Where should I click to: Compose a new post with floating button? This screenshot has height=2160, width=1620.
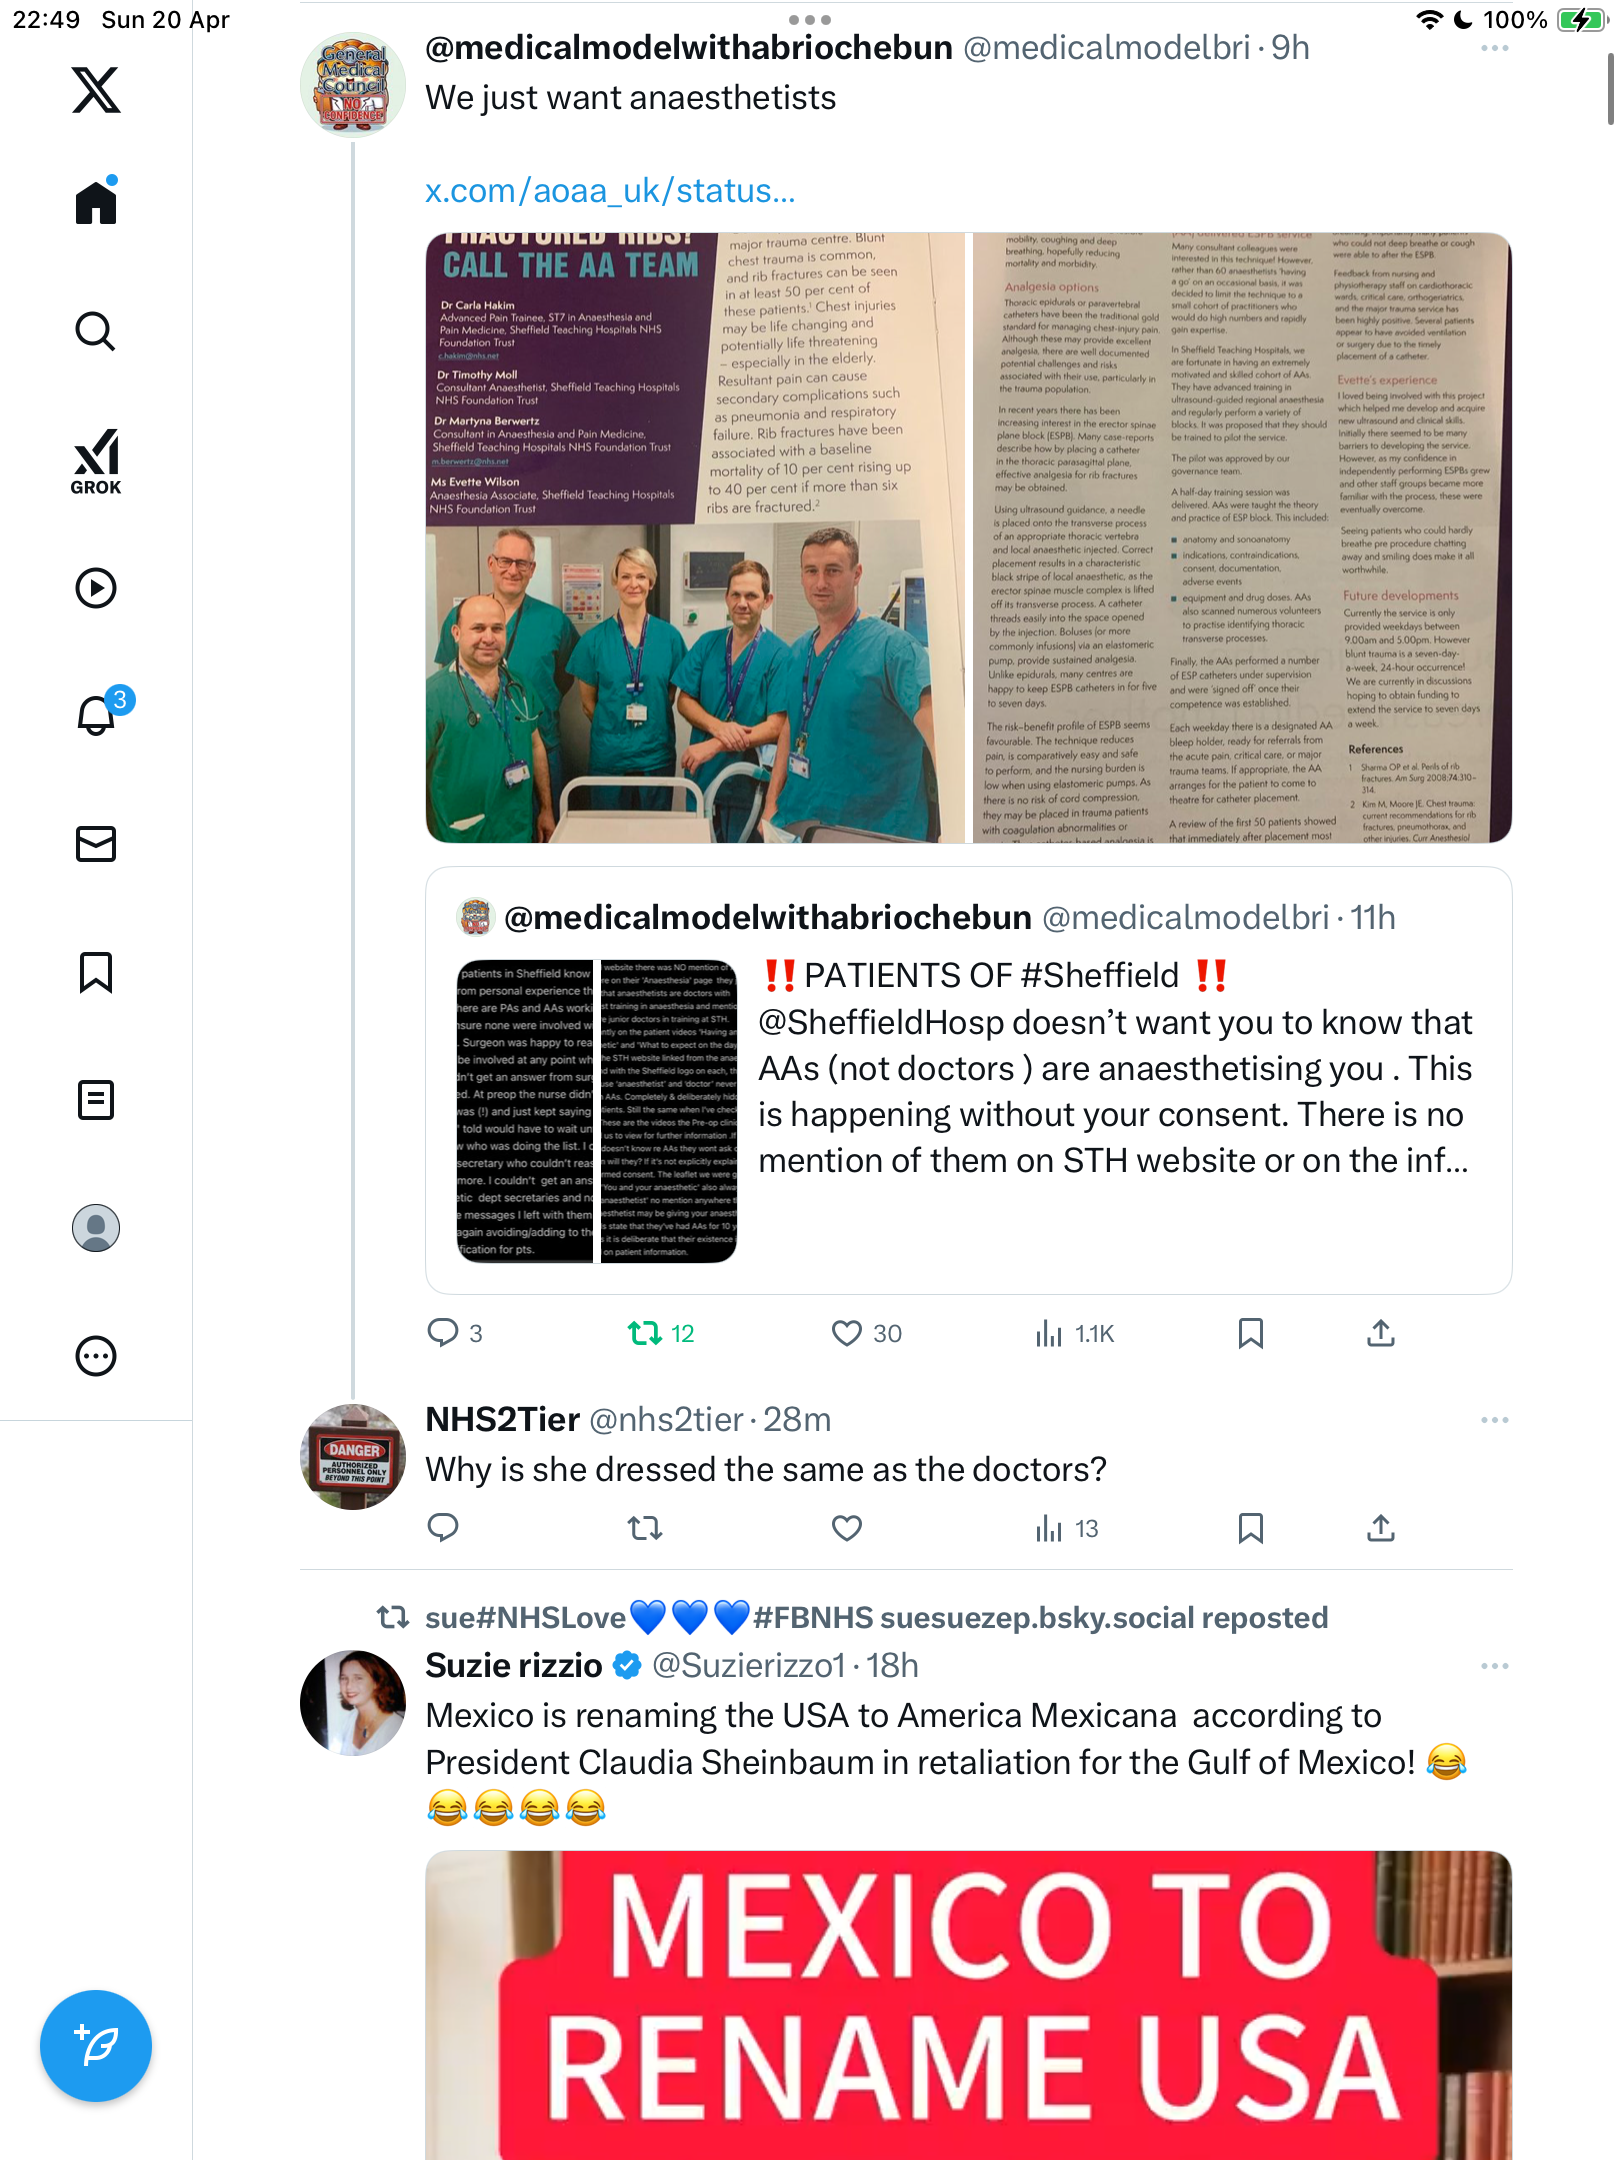(x=96, y=2046)
